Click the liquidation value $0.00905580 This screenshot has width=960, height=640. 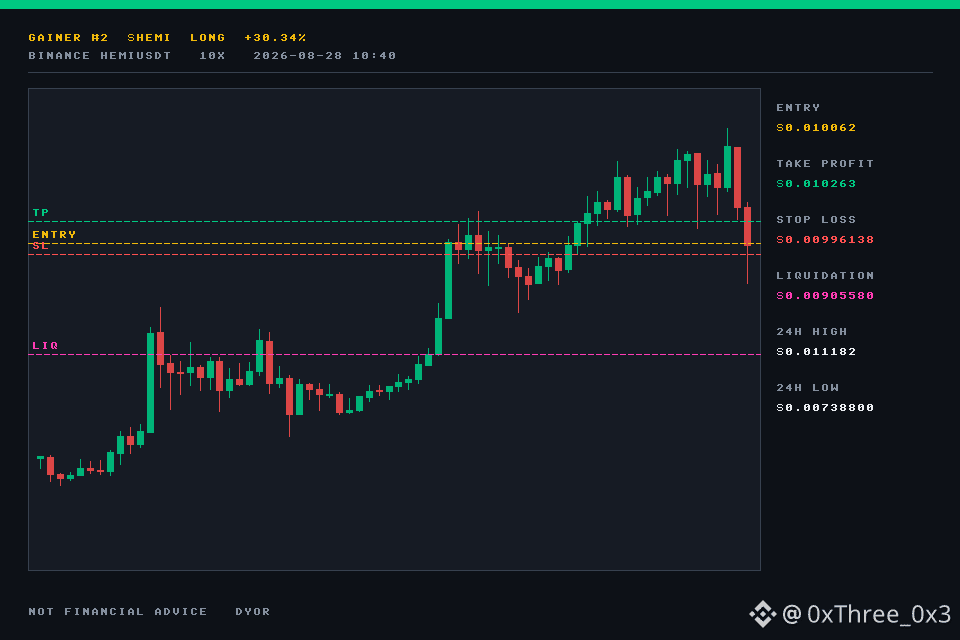[825, 296]
